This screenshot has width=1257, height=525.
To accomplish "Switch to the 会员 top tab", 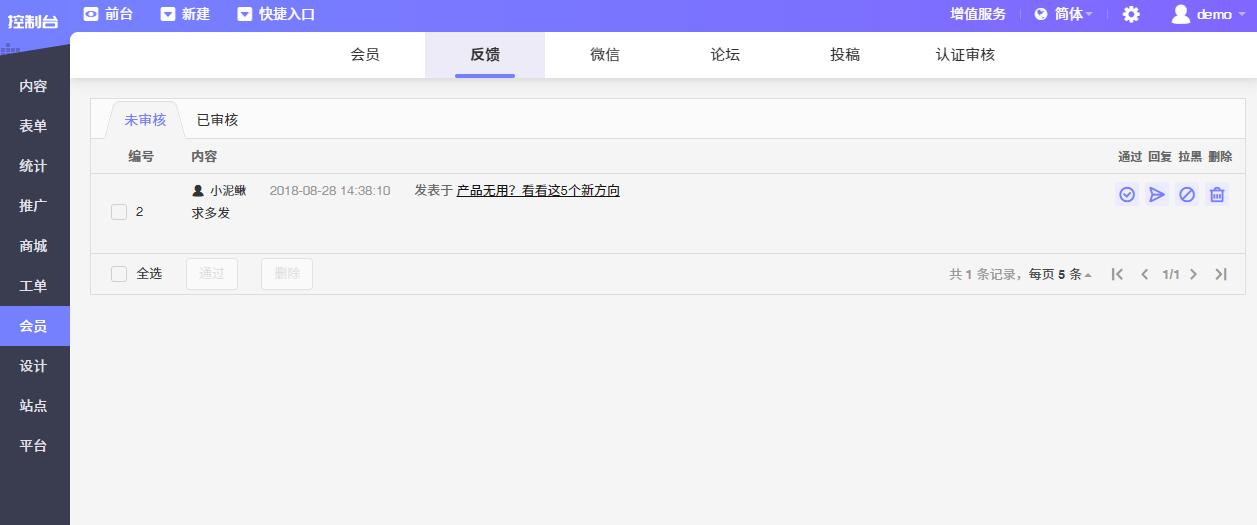I will coord(365,55).
